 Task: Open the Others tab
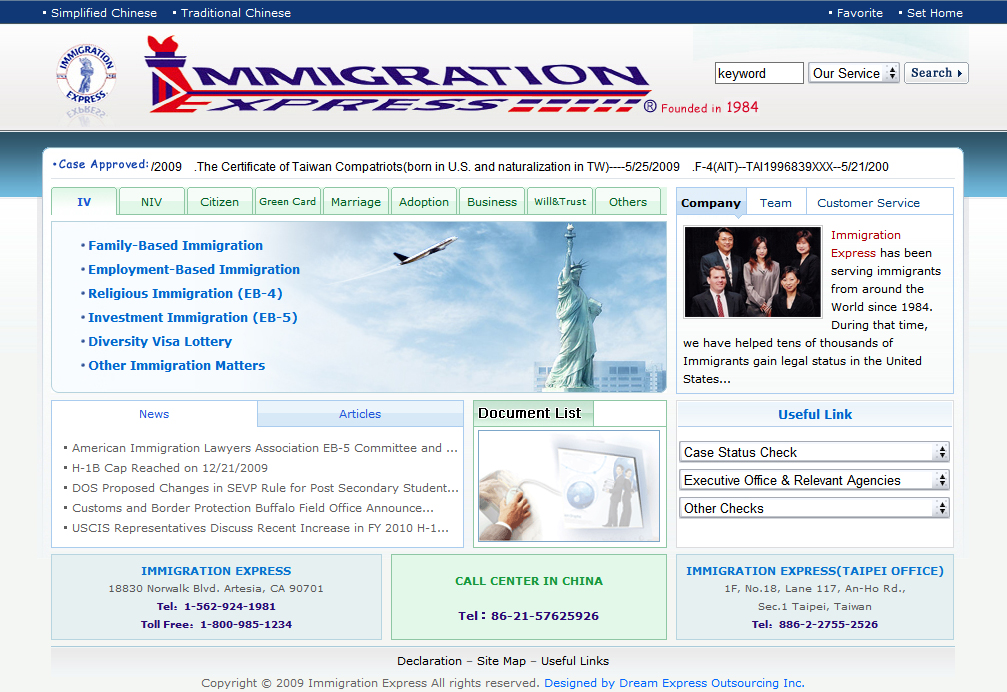tap(628, 202)
